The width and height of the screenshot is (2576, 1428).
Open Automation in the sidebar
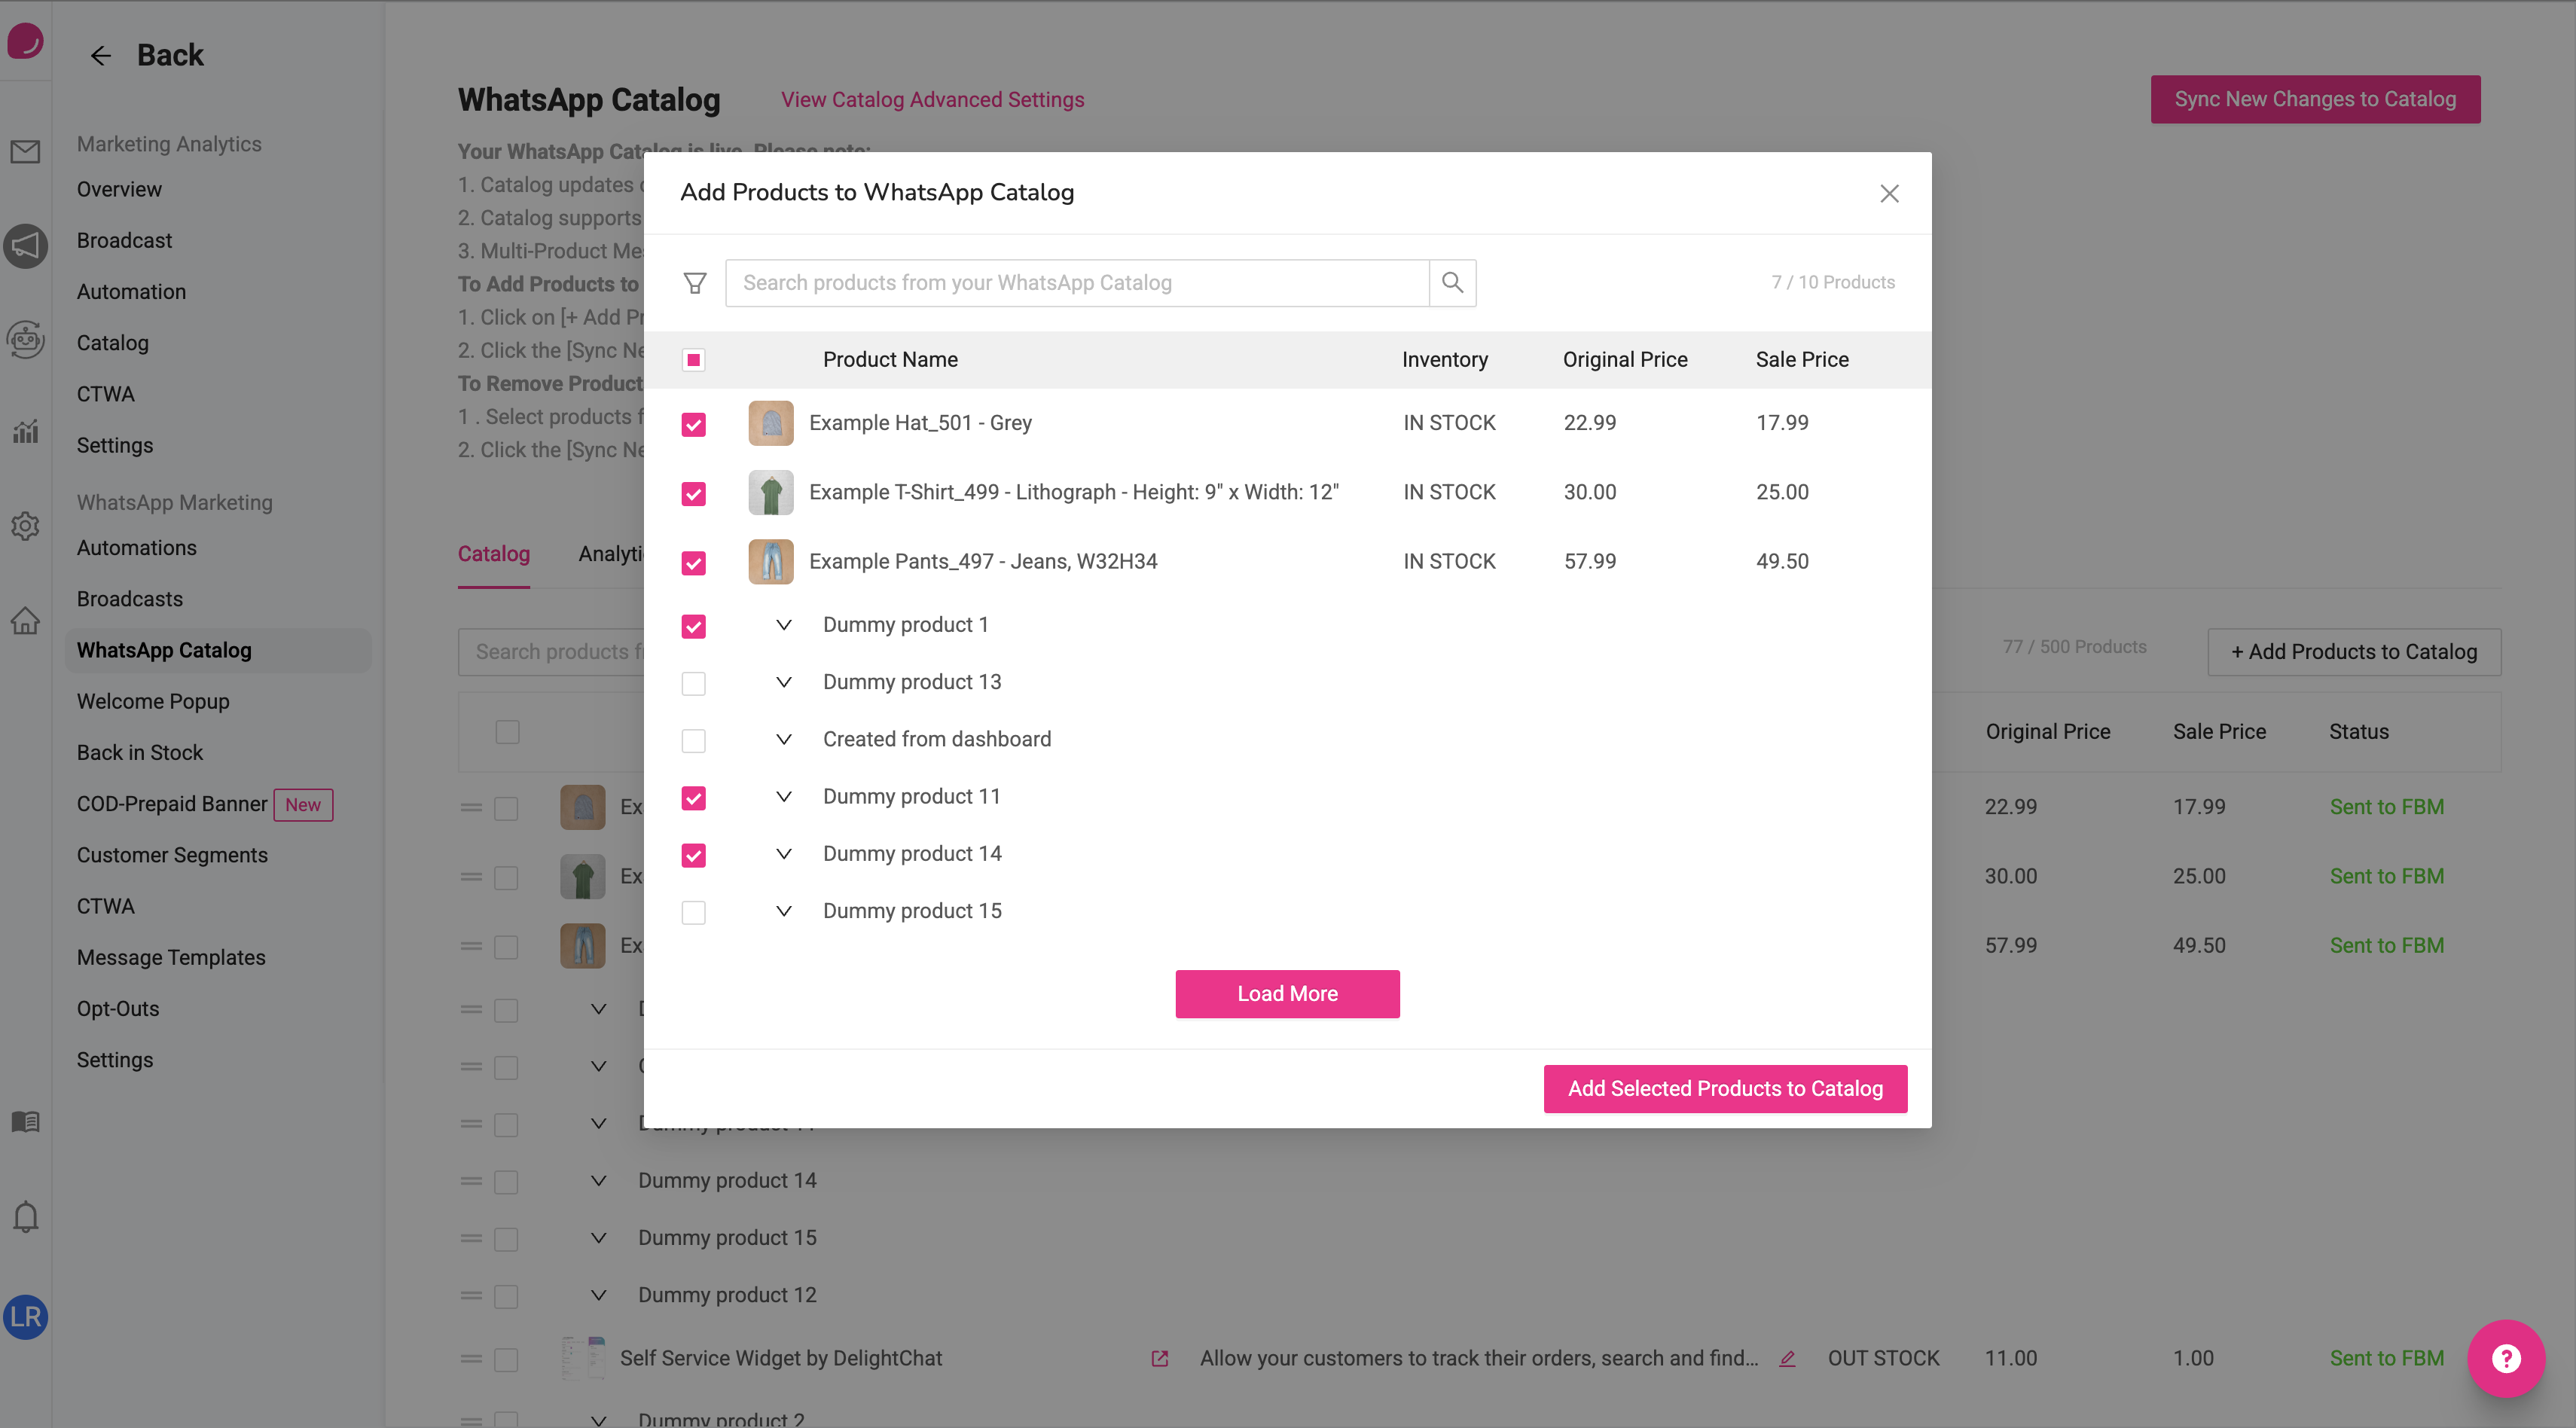click(131, 291)
